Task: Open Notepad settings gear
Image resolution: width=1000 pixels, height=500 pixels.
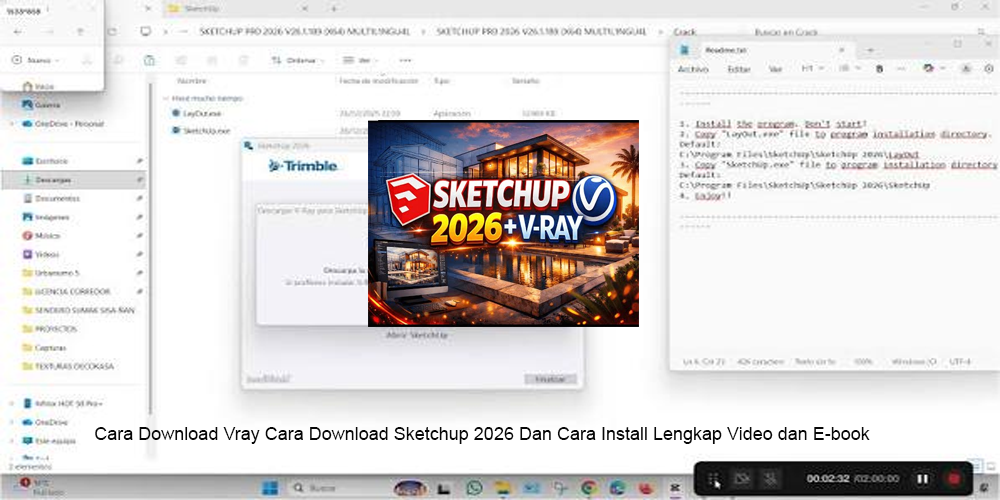Action: click(989, 68)
